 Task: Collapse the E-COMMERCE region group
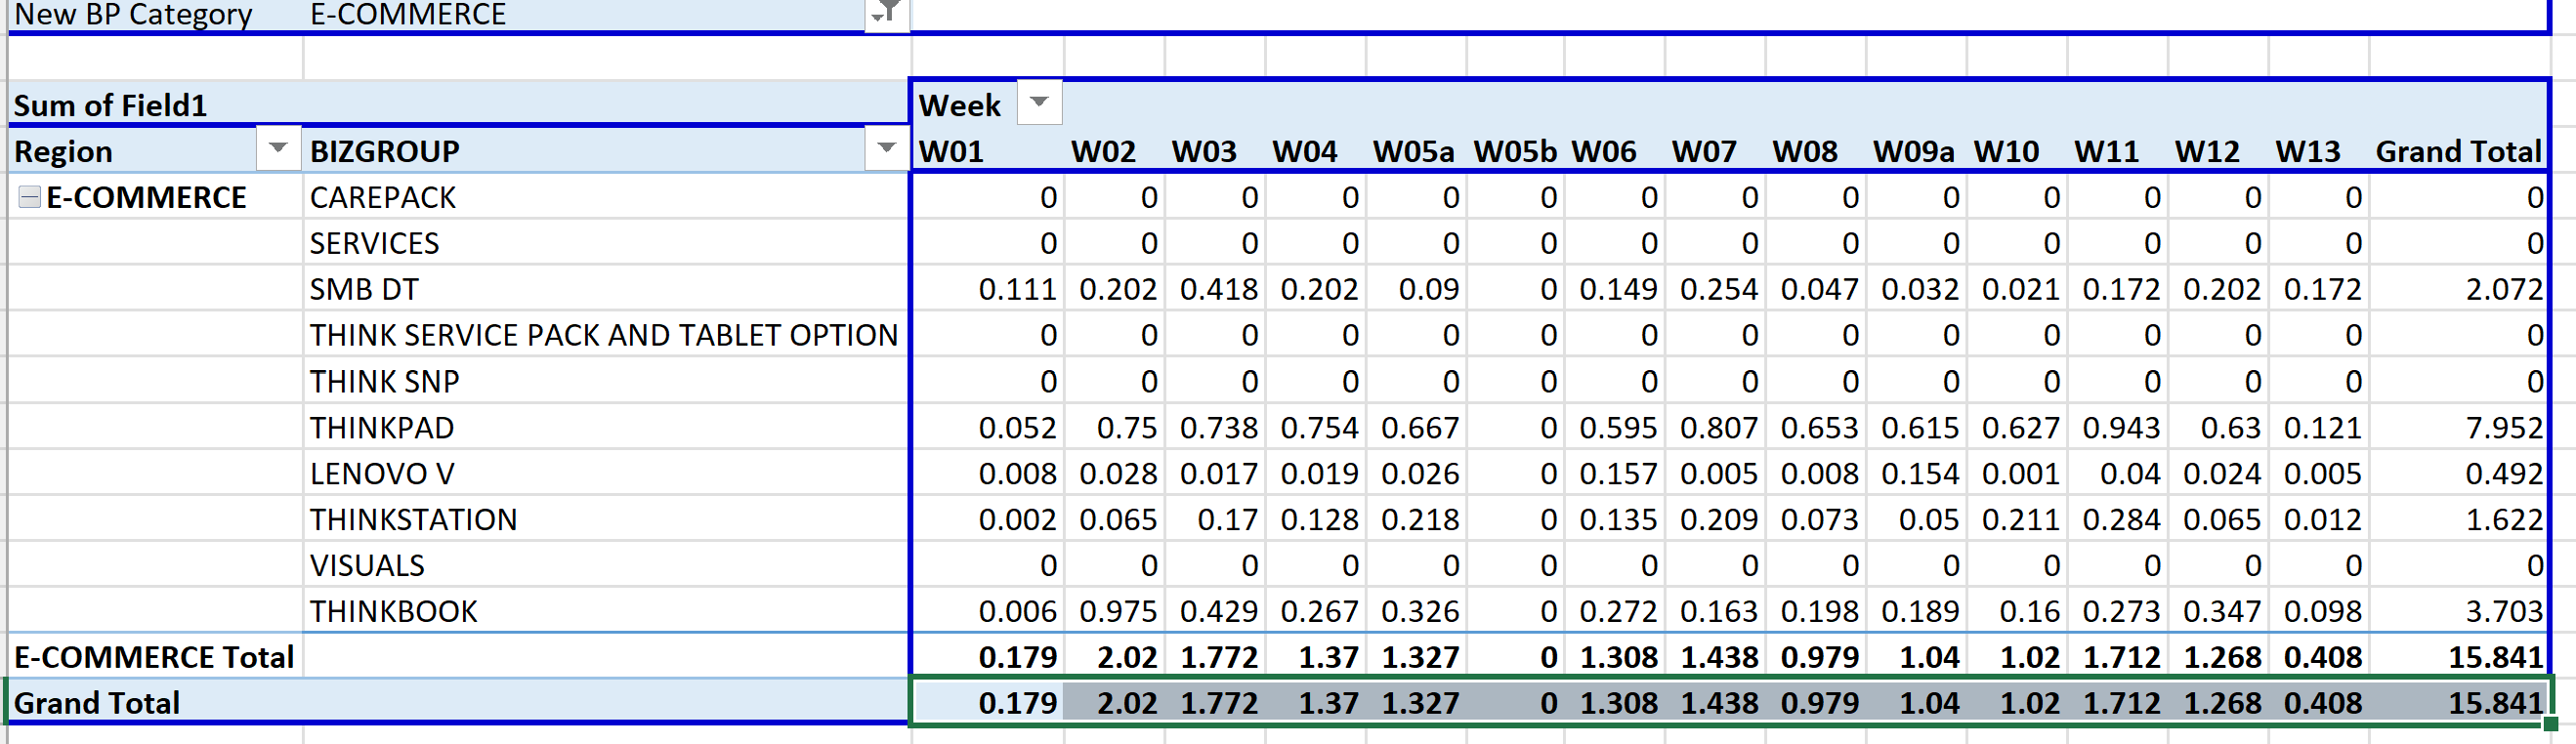click(x=29, y=197)
